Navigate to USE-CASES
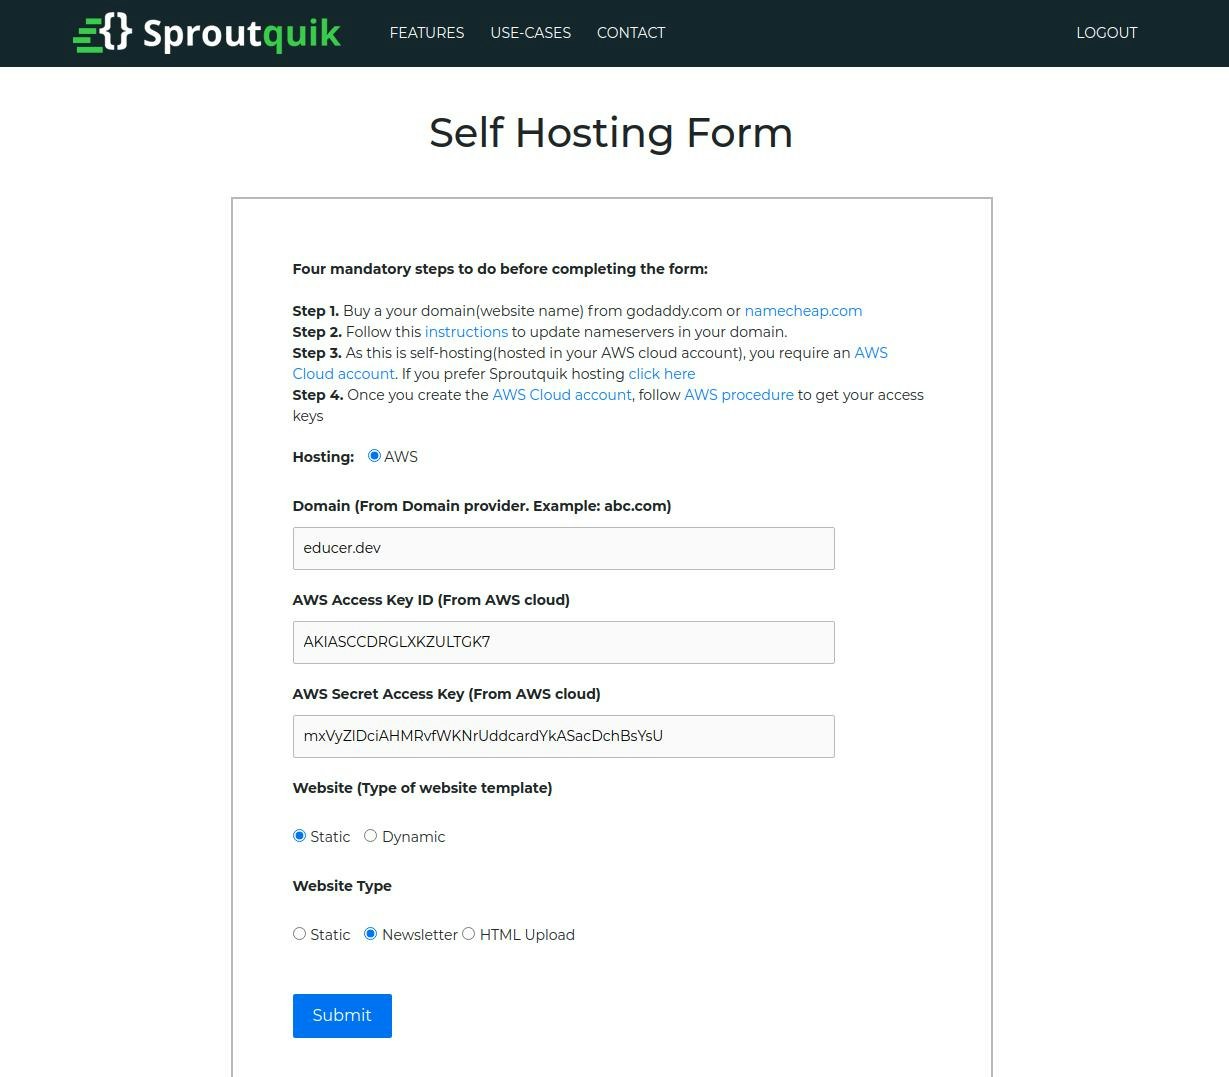 (x=531, y=33)
